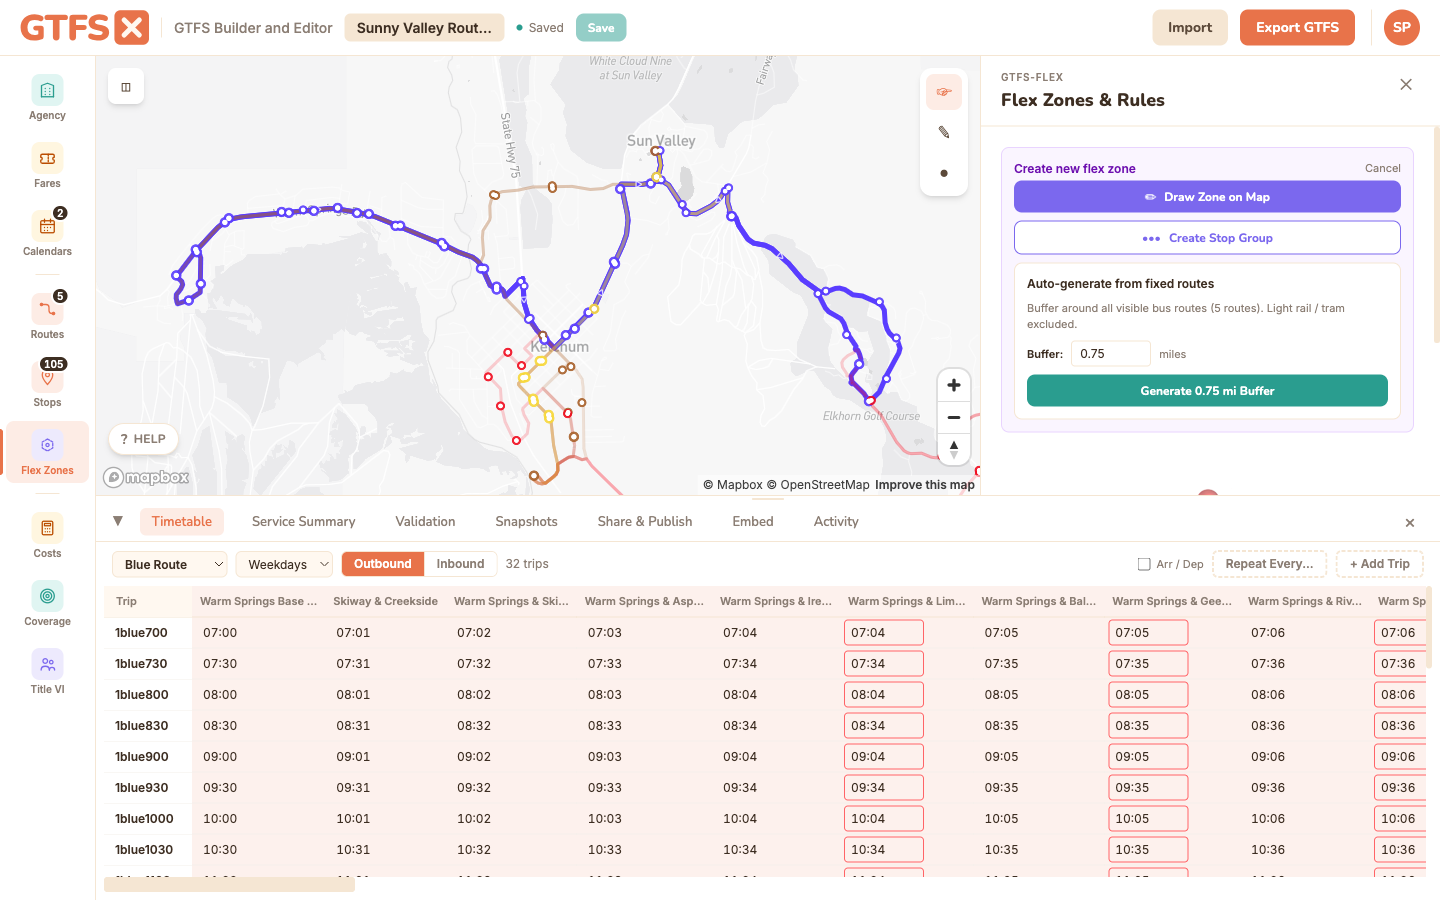This screenshot has width=1440, height=900.
Task: Click Draw Zone on Map
Action: point(1207,197)
